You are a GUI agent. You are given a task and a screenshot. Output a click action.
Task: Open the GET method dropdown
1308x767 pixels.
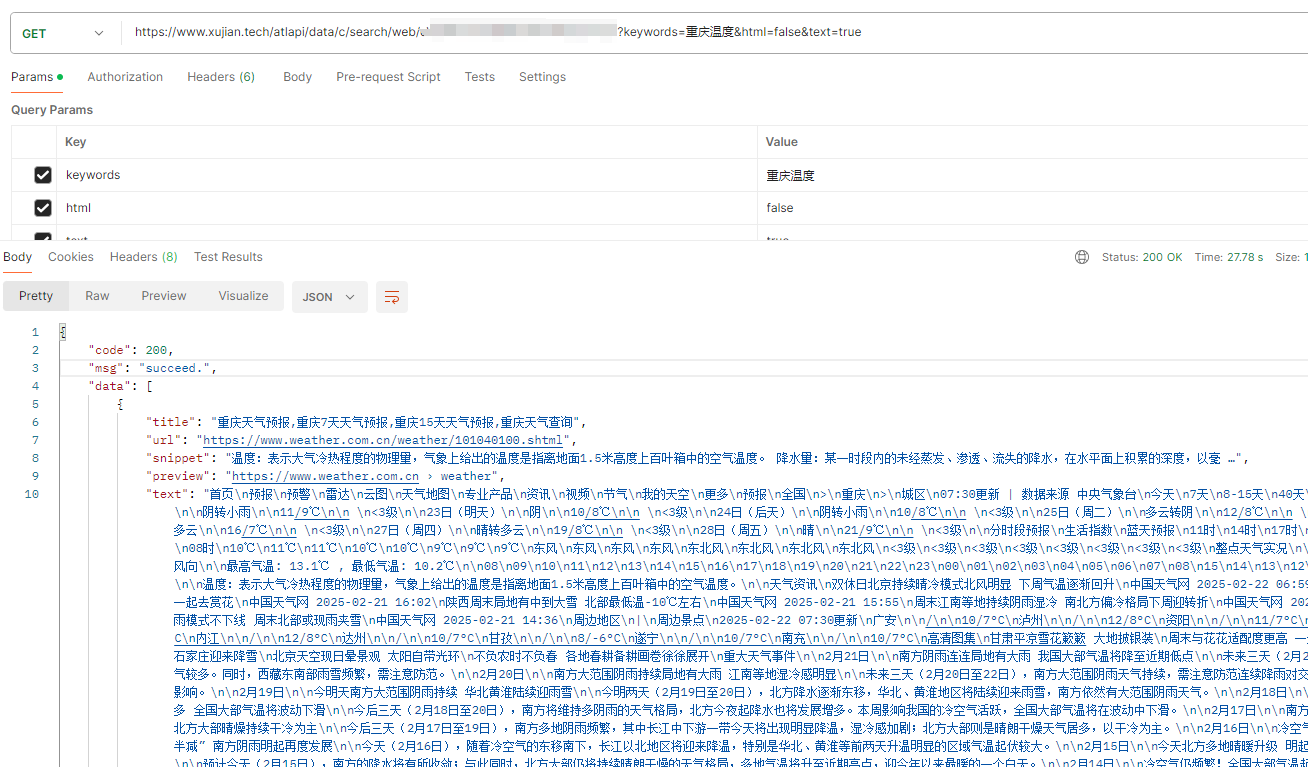(x=65, y=33)
